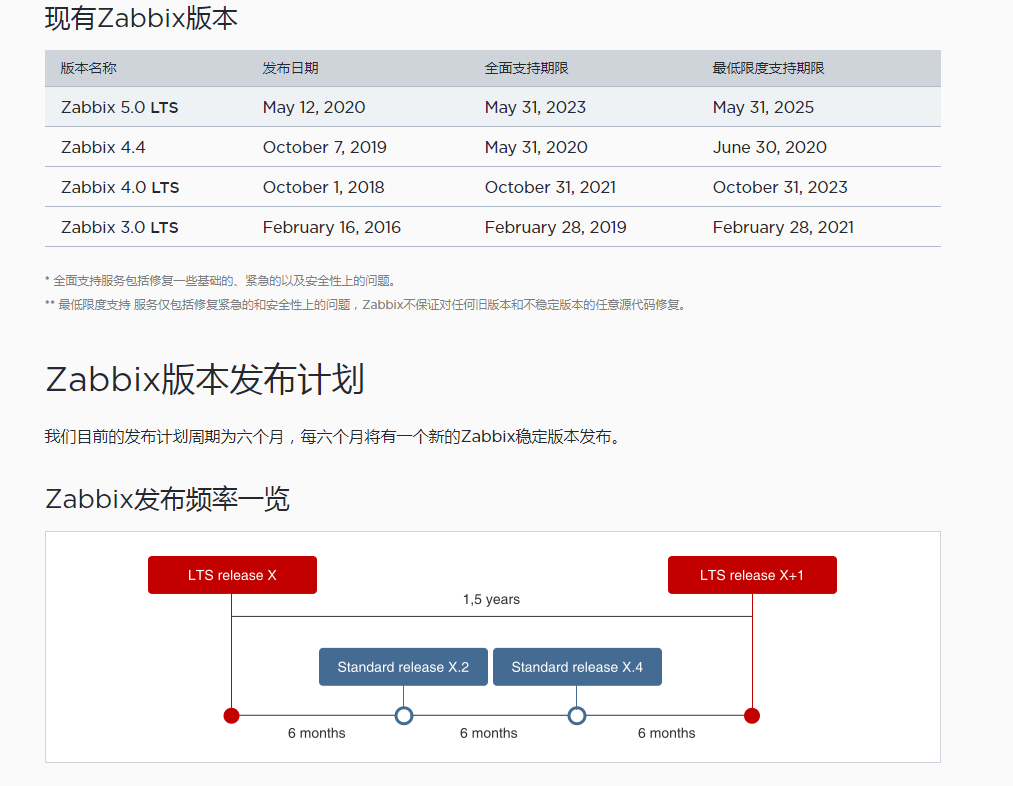Image resolution: width=1013 pixels, height=786 pixels.
Task: Click the June 30, 2020 limited support date
Action: coord(769,147)
